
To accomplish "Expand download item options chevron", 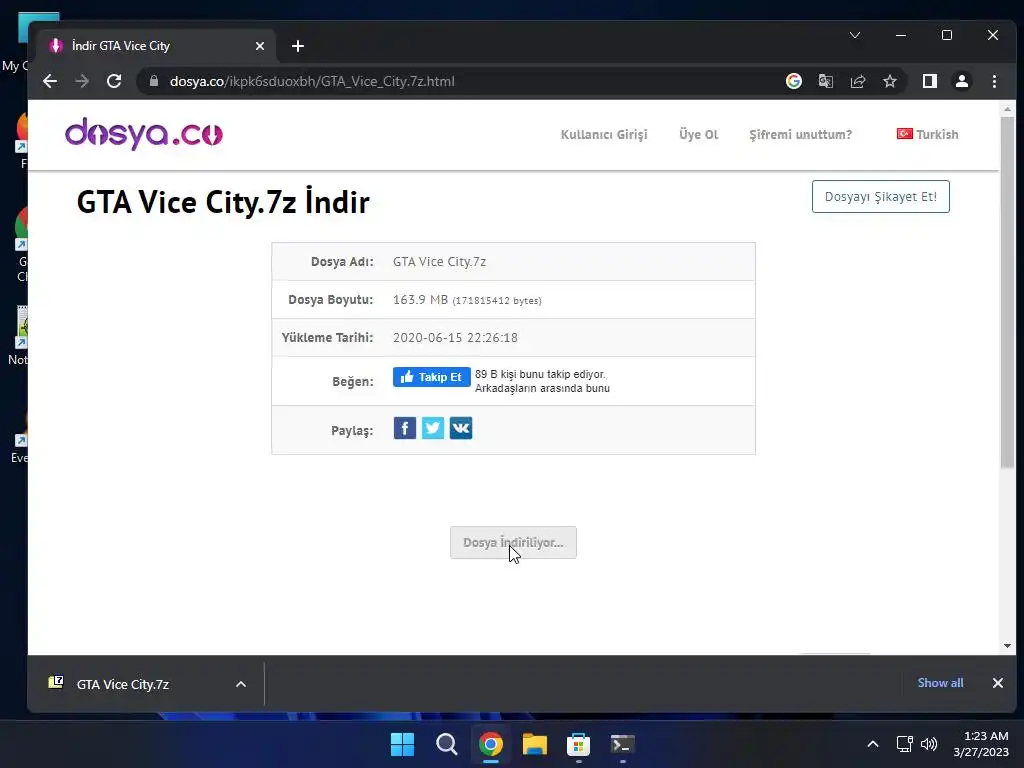I will (x=241, y=684).
